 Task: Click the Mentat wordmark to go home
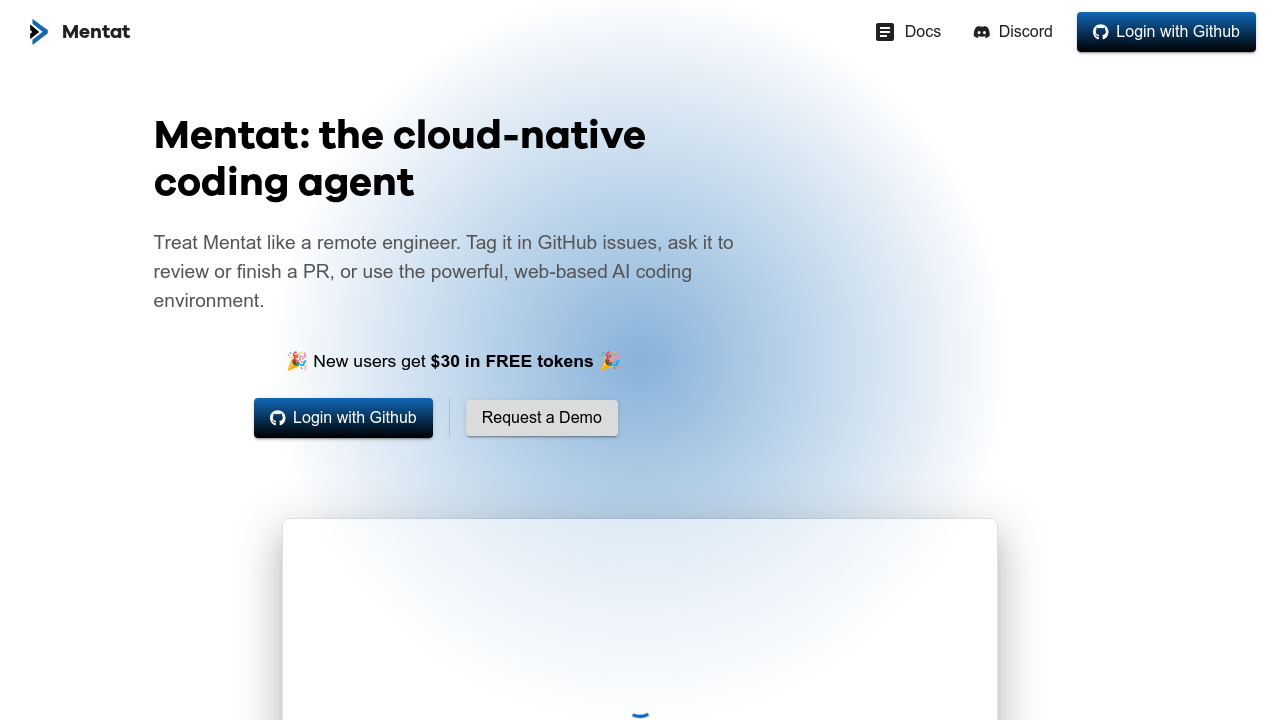(x=96, y=31)
